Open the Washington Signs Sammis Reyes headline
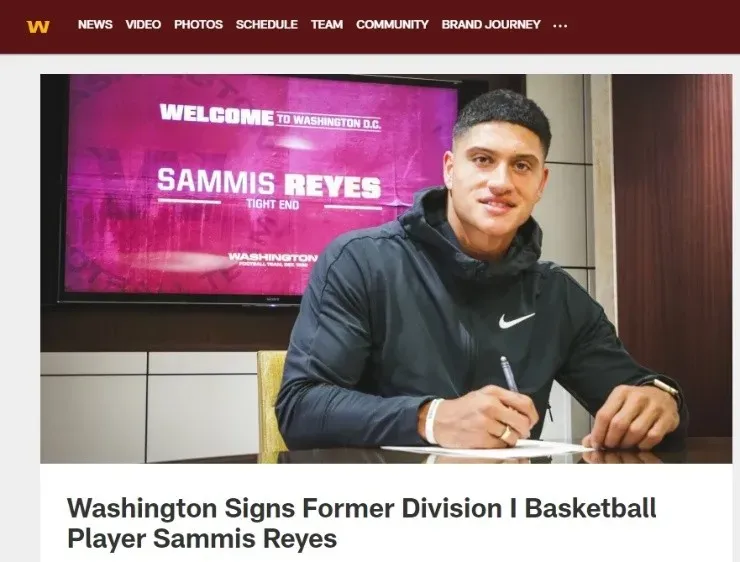This screenshot has width=740, height=562. click(362, 523)
